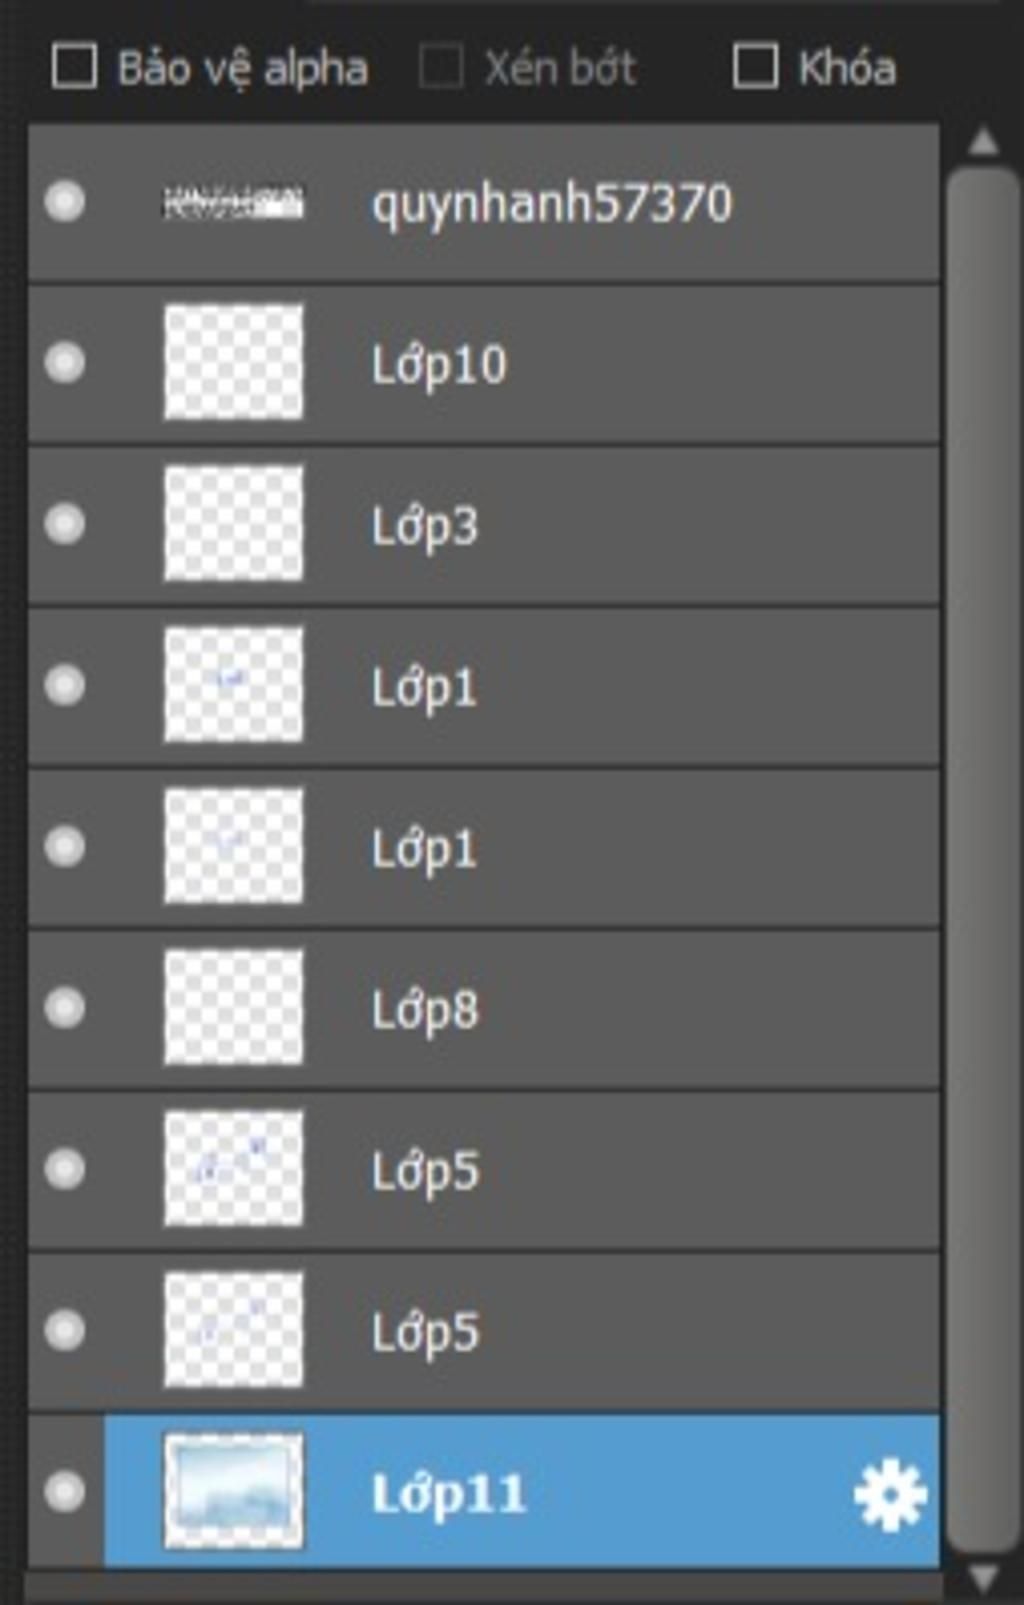Screen dimensions: 1024x1605
Task: Select the Lớp10 layer
Action: [x=484, y=364]
